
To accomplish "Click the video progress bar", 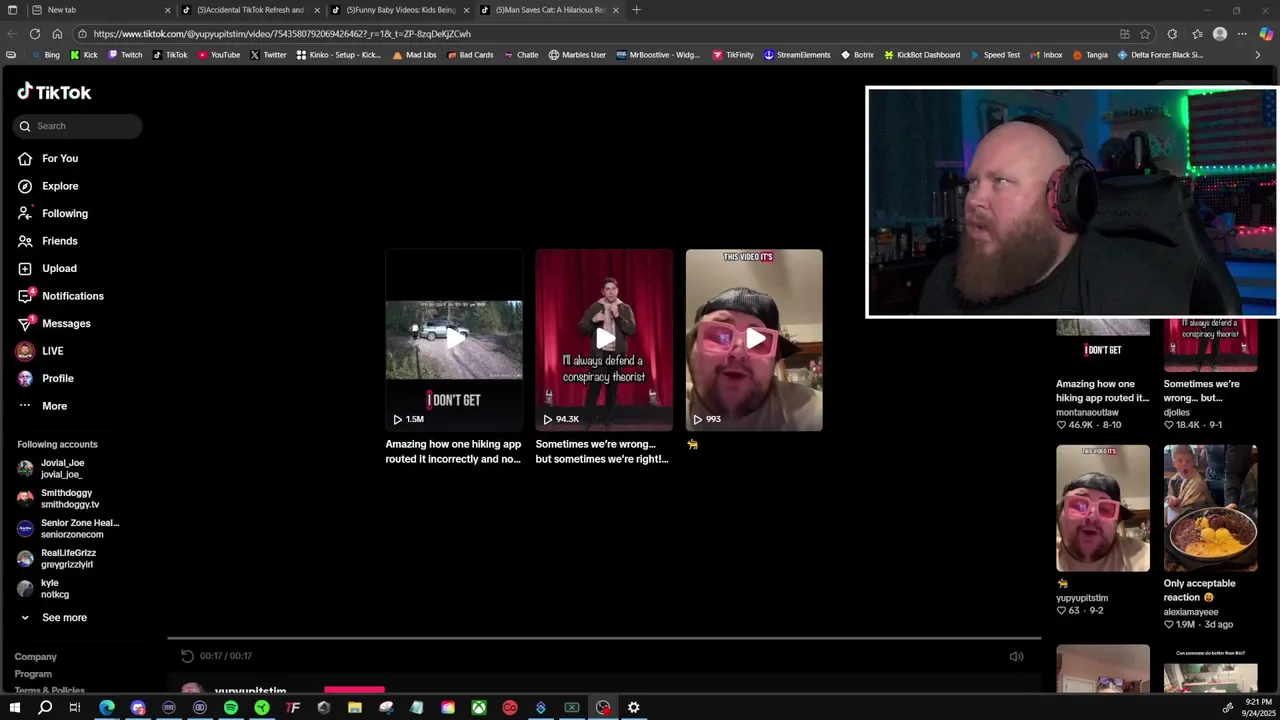I will 604,638.
